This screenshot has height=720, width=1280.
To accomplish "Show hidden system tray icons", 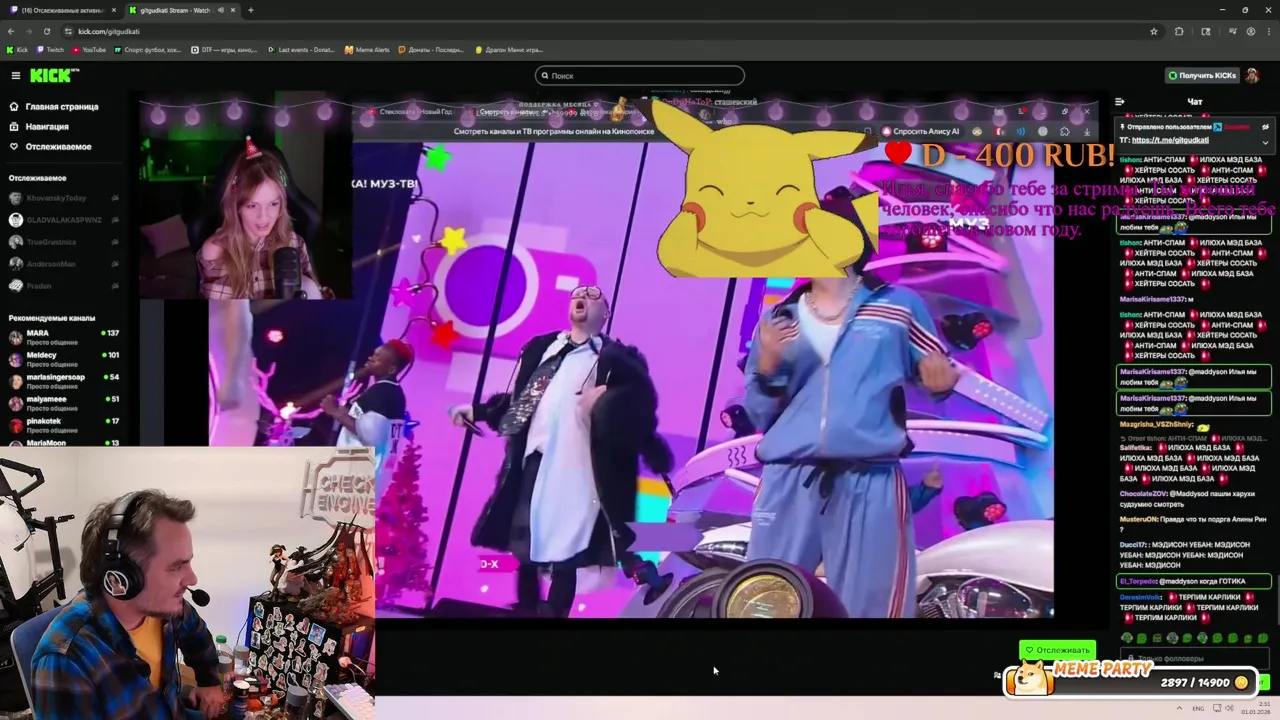I will 1181,708.
